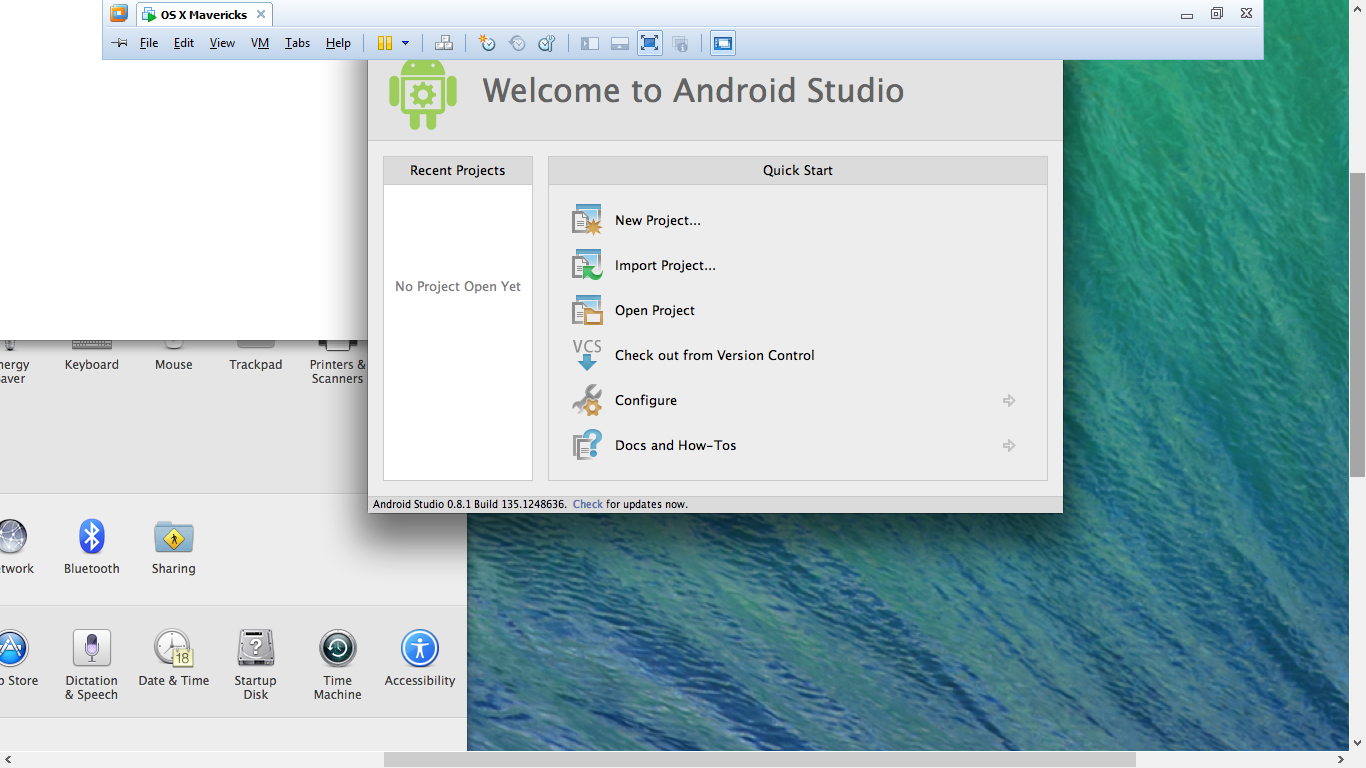Revert to snapshot via VMware toolbar
The image size is (1366, 768).
517,43
